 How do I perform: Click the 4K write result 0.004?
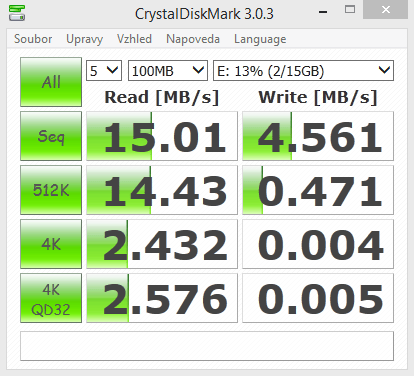pyautogui.click(x=318, y=244)
